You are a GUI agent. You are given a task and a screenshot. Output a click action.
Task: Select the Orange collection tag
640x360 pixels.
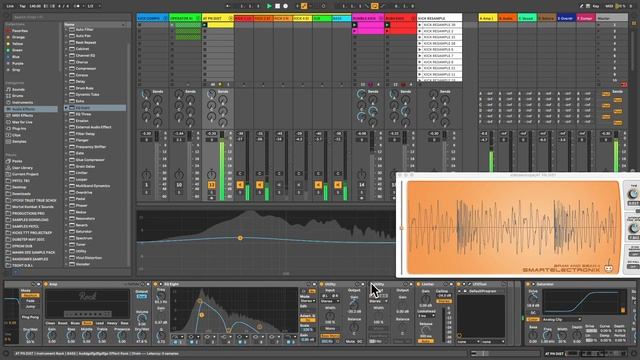18,37
